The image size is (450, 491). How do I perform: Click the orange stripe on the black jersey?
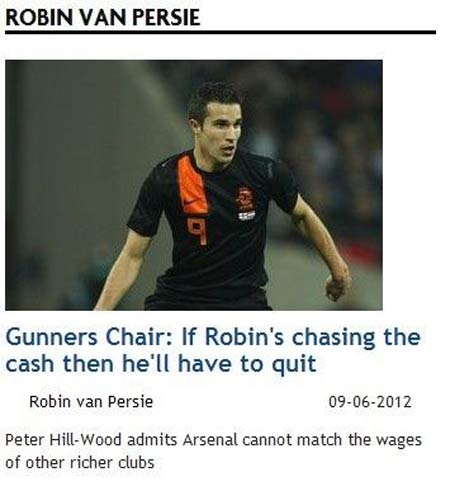[x=192, y=185]
